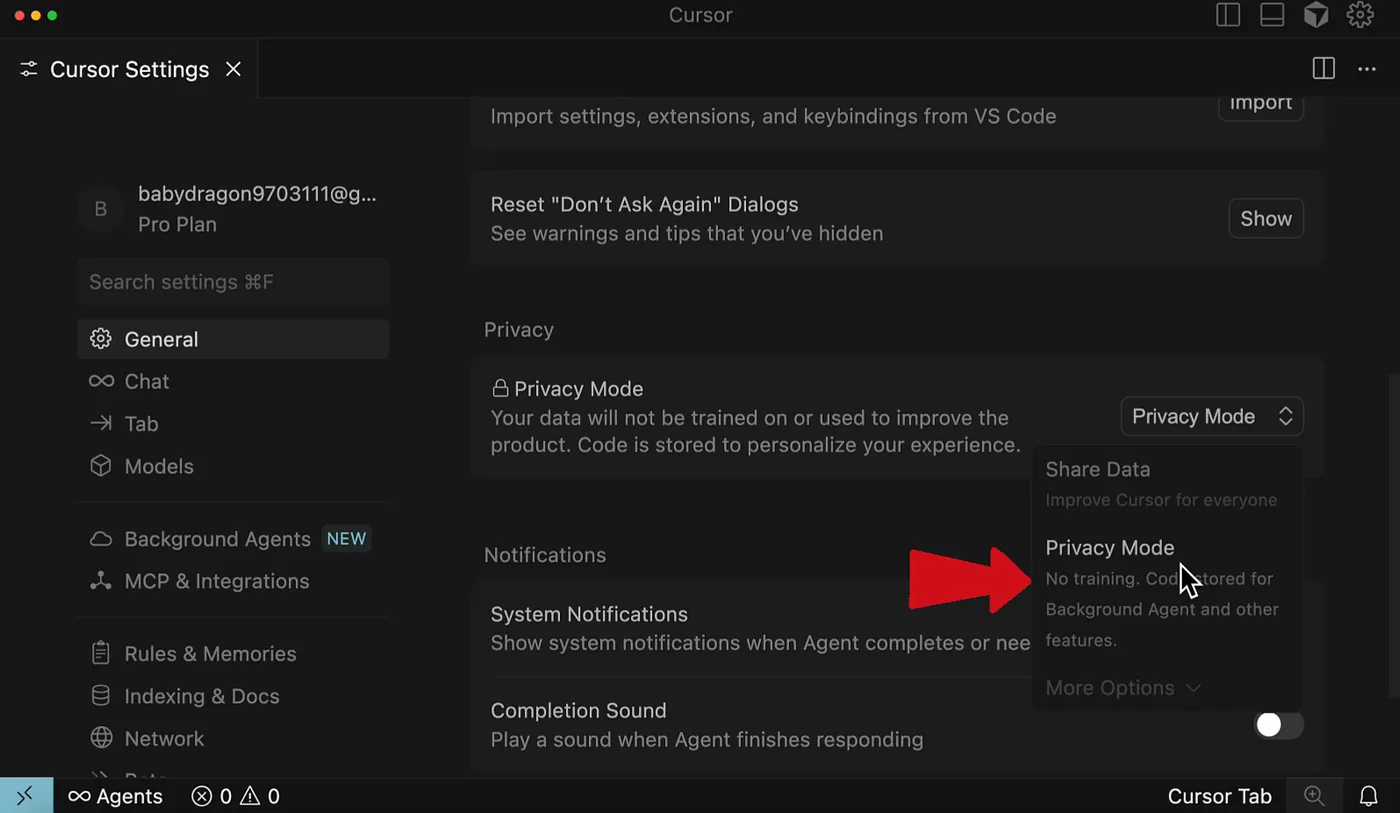
Task: Click the zoom magnifier in status bar
Action: (x=1315, y=796)
